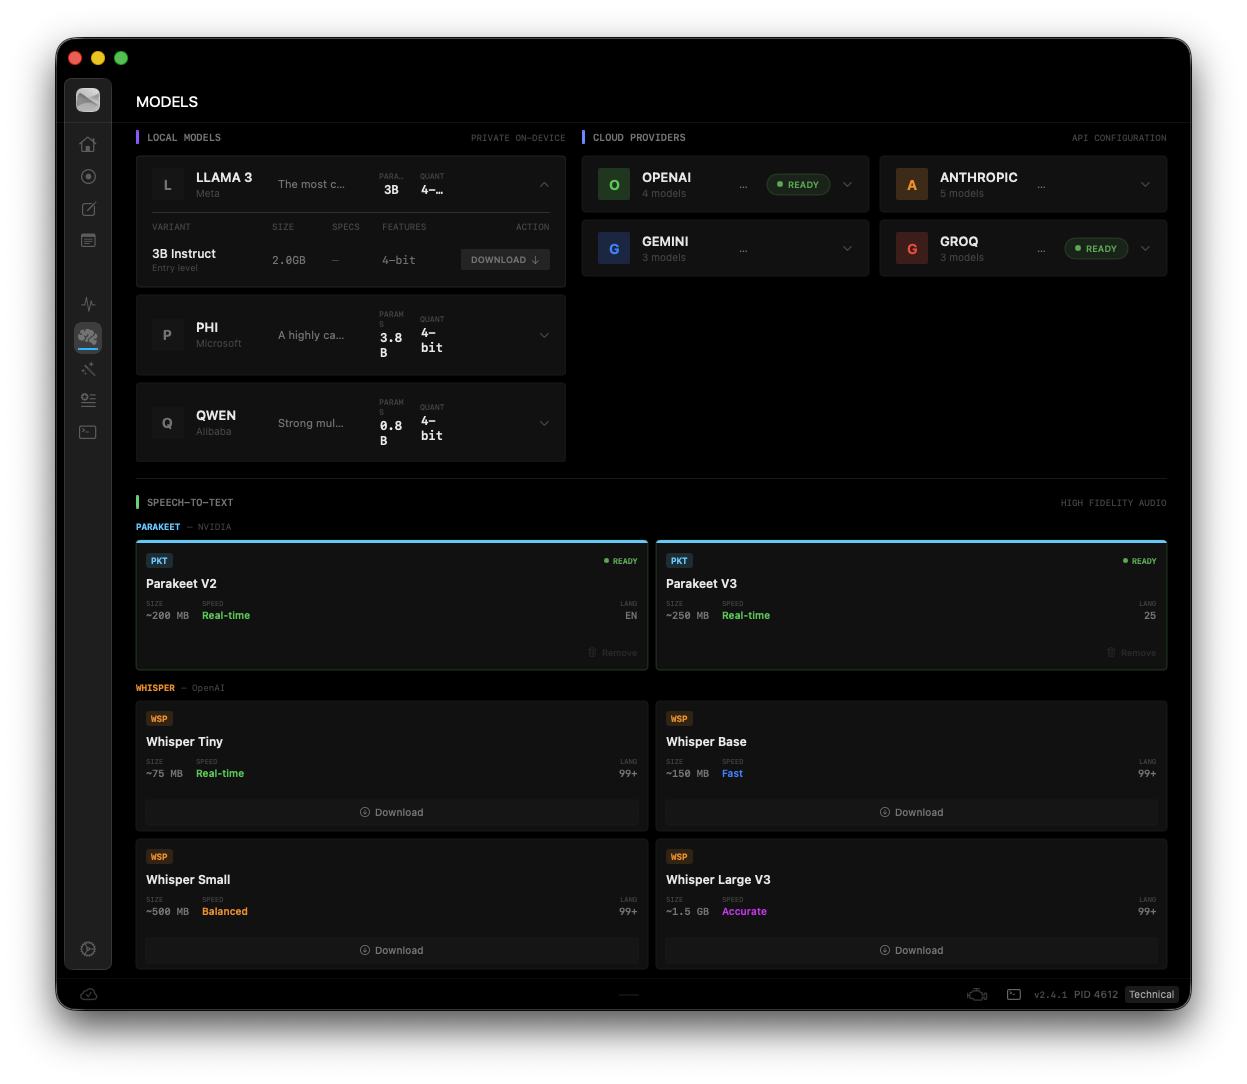Download the 3B Instruct Llama variant
The image size is (1247, 1084).
click(505, 260)
